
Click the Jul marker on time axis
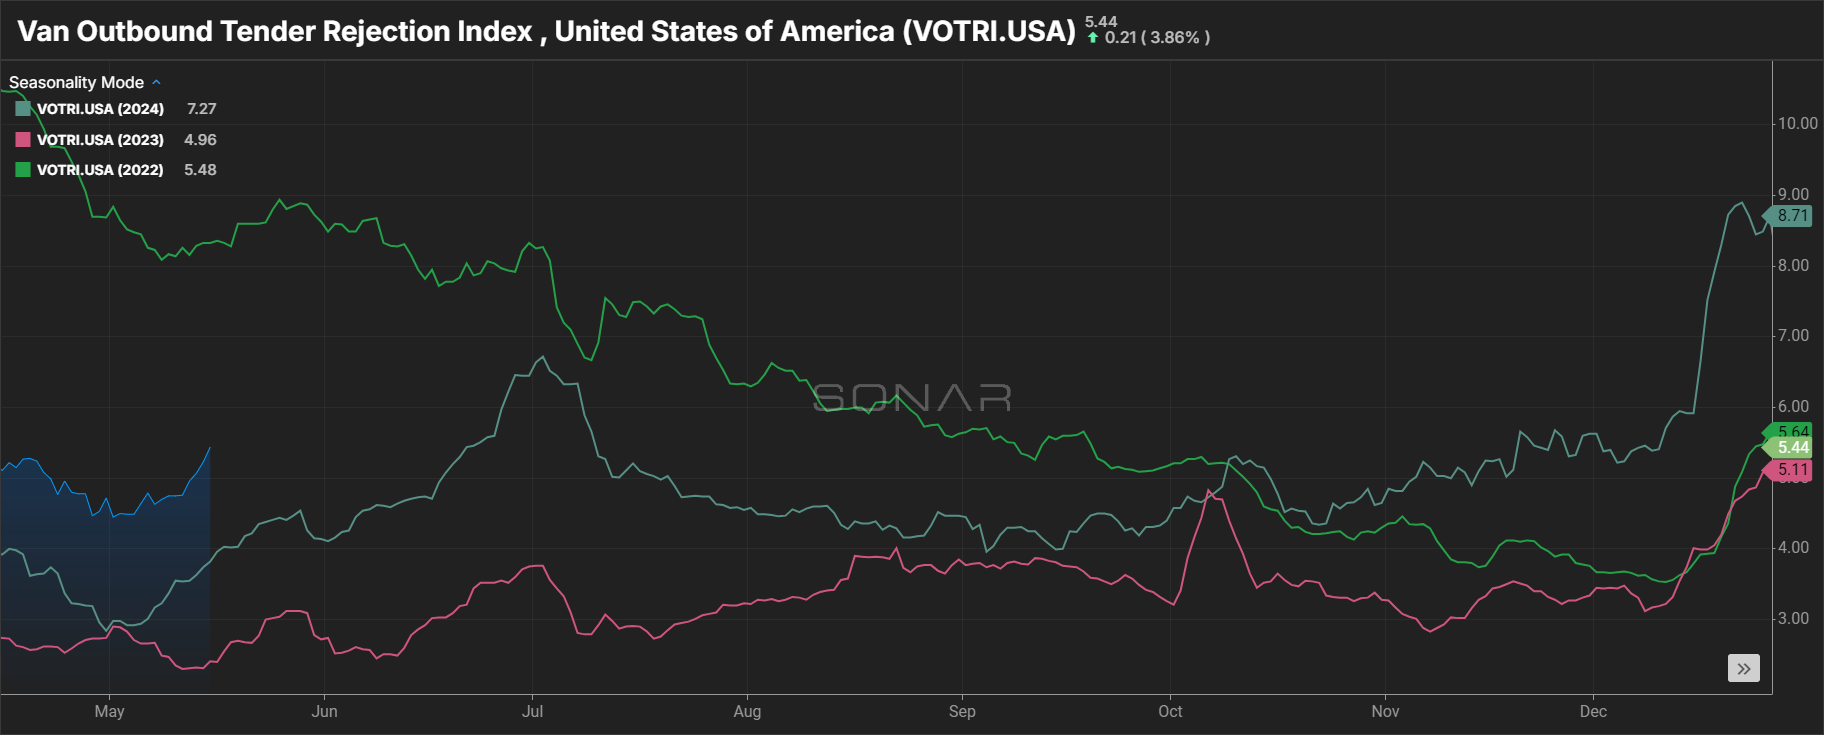[x=532, y=711]
